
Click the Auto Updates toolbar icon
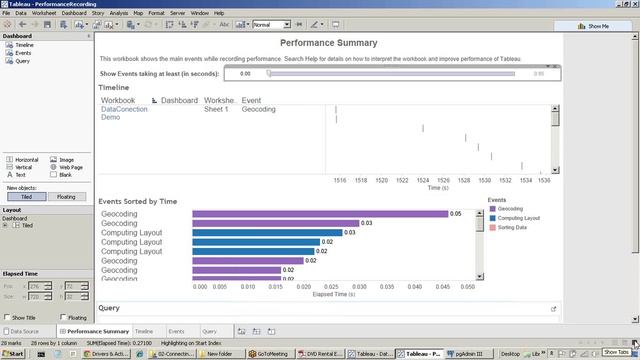coord(130,24)
